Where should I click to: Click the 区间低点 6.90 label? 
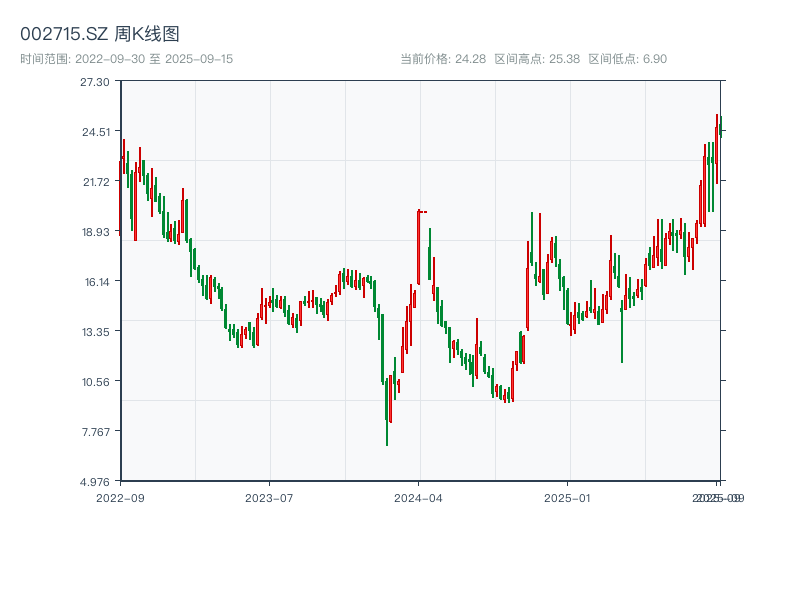(x=627, y=59)
